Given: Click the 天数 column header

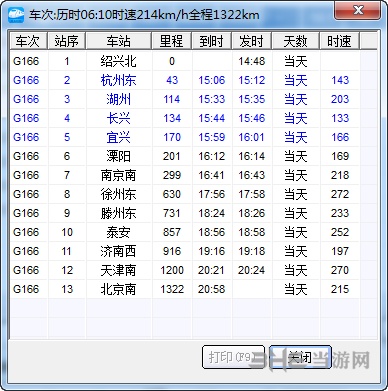Looking at the screenshot, I should 296,41.
